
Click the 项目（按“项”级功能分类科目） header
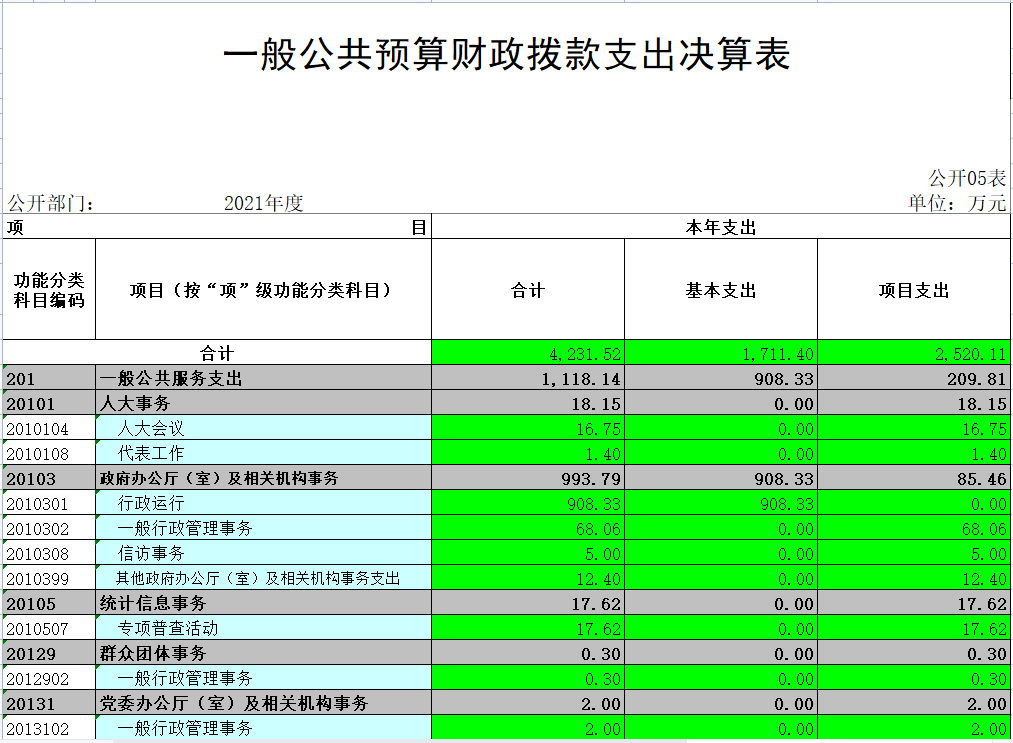264,289
